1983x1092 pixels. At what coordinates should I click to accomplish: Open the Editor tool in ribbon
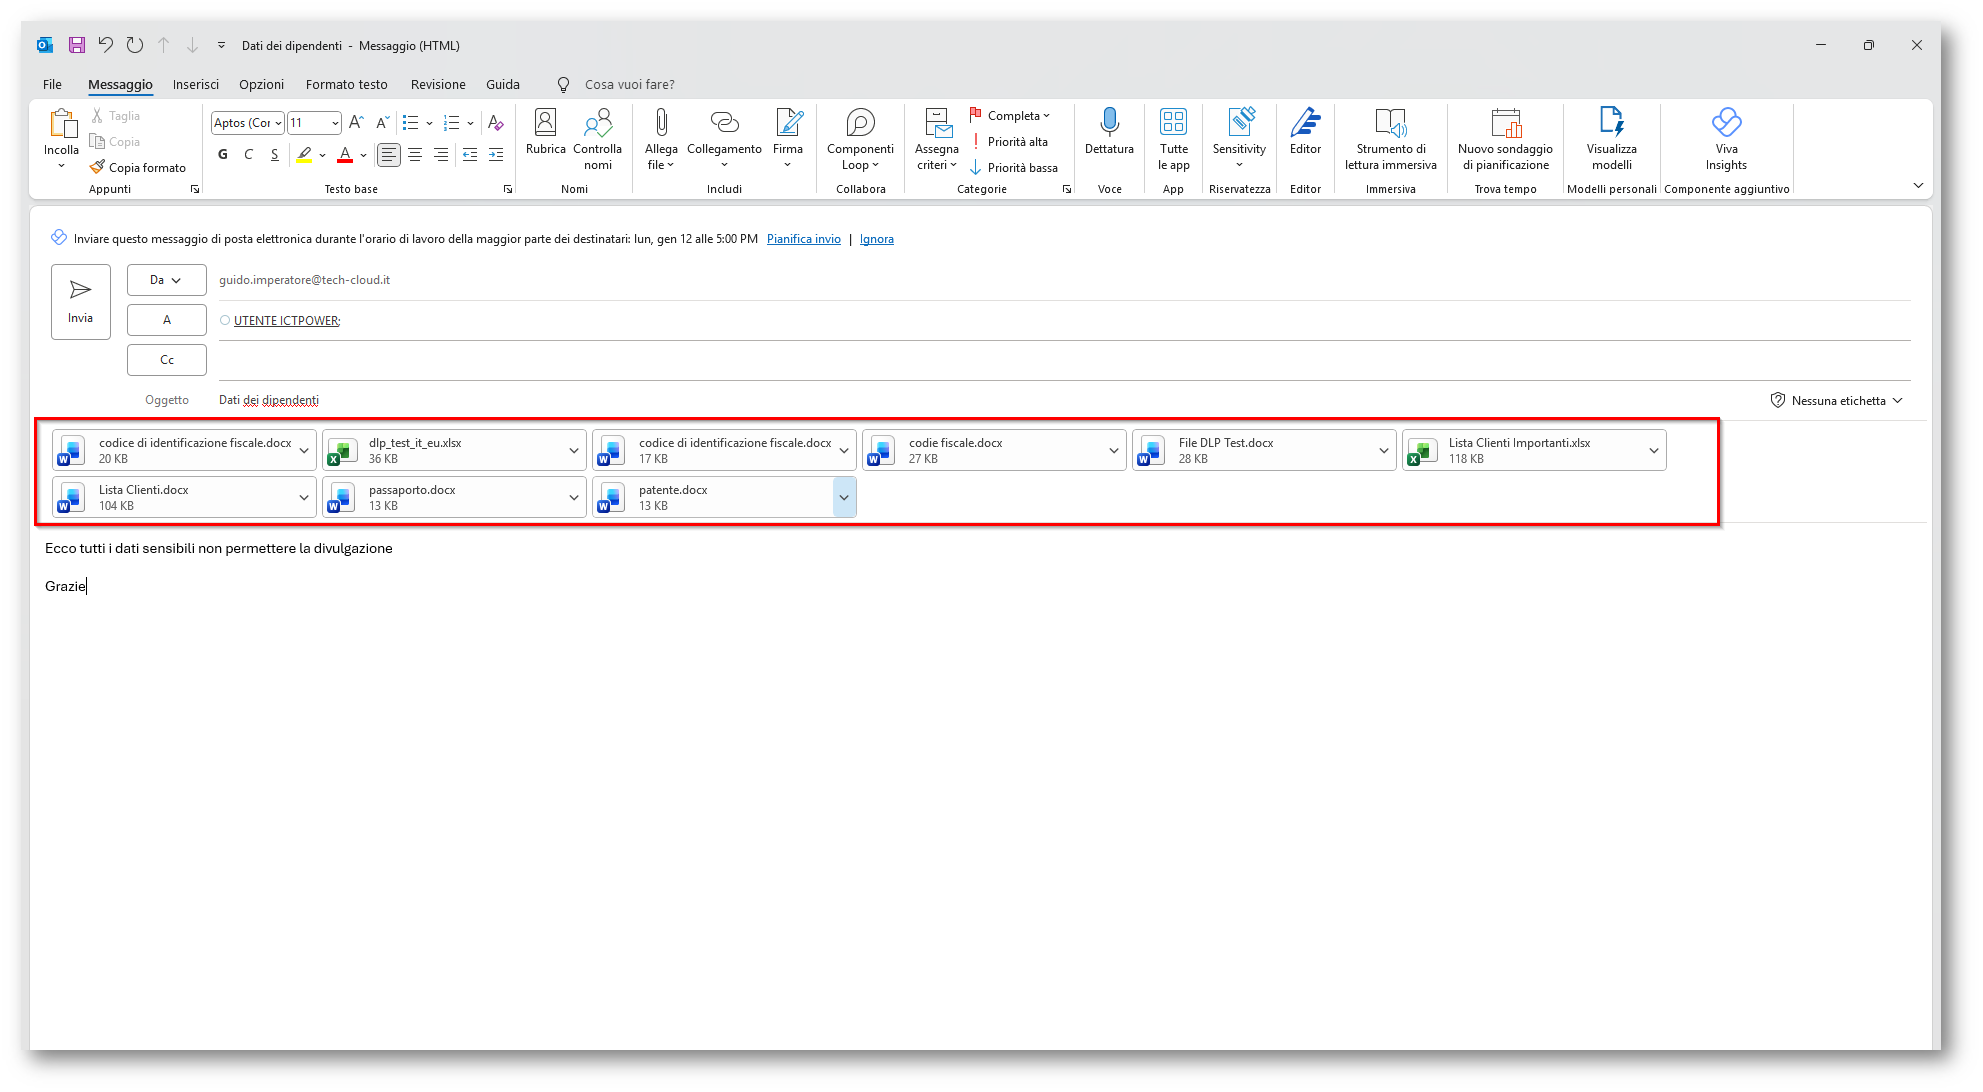1305,124
